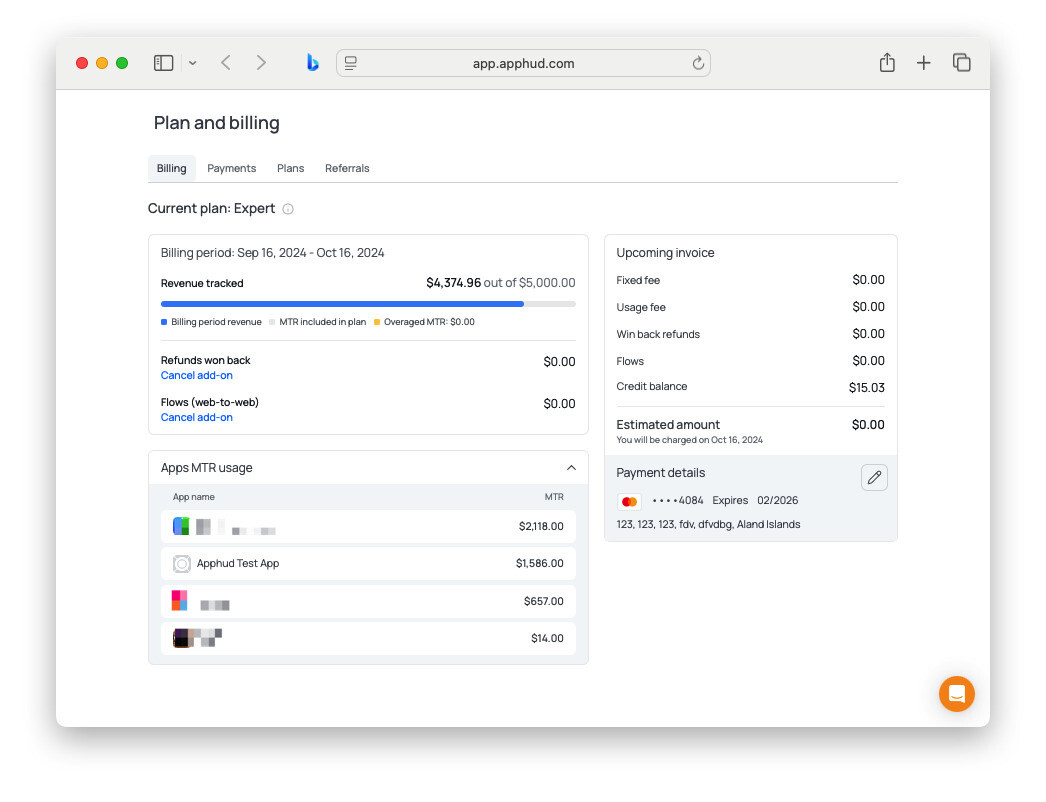Image resolution: width=1046 pixels, height=802 pixels.
Task: Switch to the Payments tab
Action: (231, 168)
